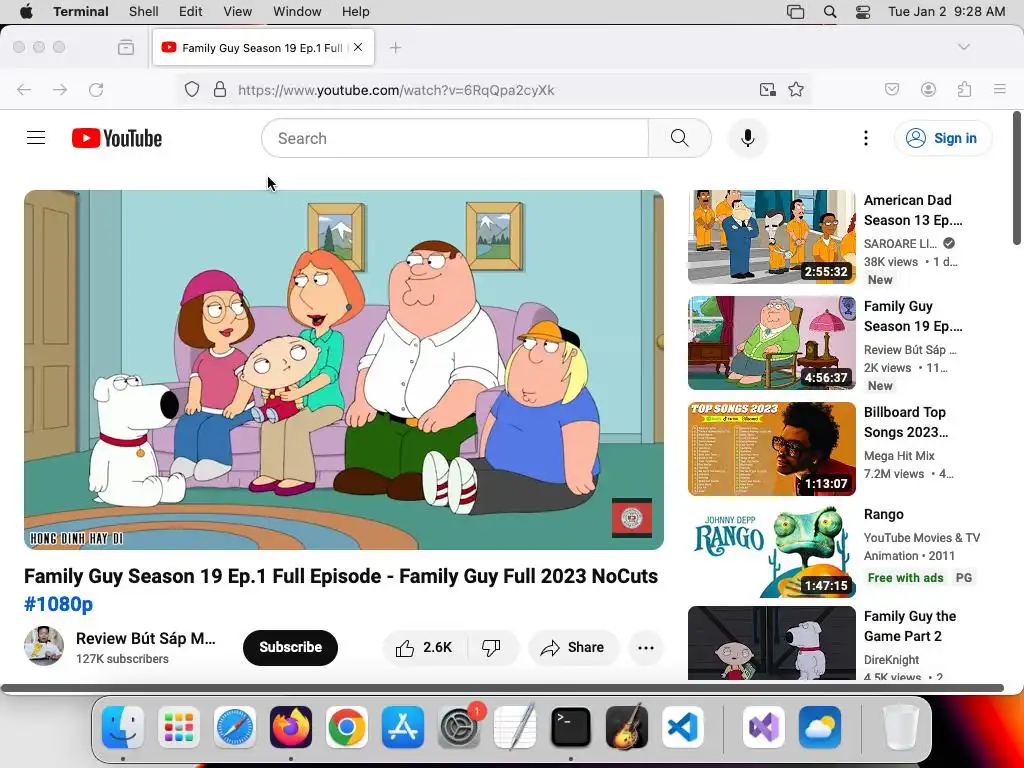Image resolution: width=1024 pixels, height=768 pixels.
Task: Open Google Chrome from Dock
Action: (x=347, y=727)
